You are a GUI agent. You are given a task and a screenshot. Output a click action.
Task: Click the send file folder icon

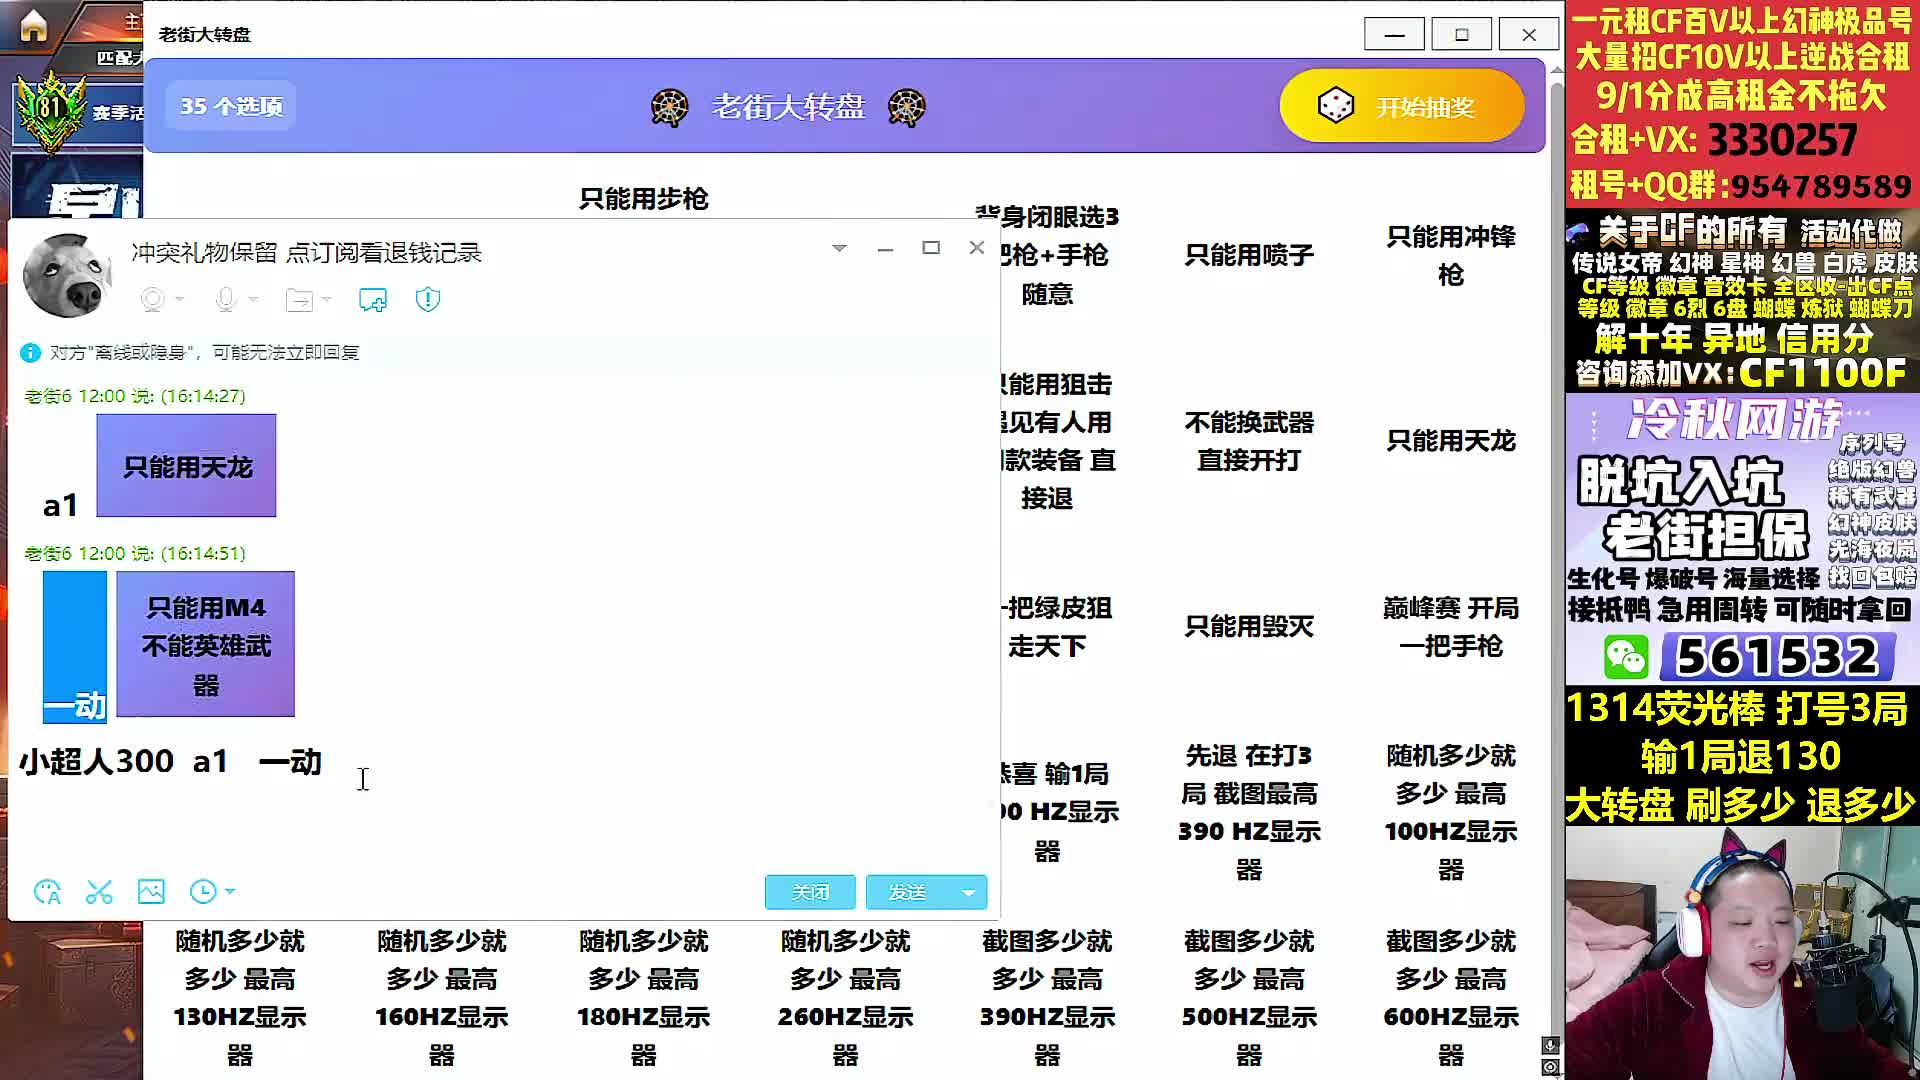click(299, 299)
